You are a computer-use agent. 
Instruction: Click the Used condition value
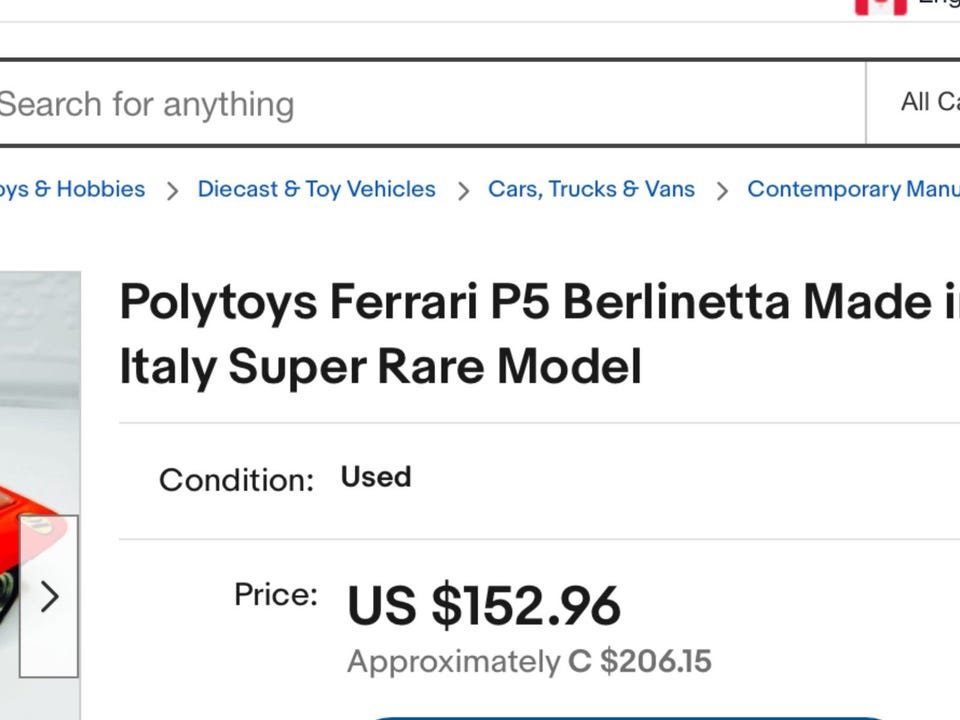coord(376,477)
